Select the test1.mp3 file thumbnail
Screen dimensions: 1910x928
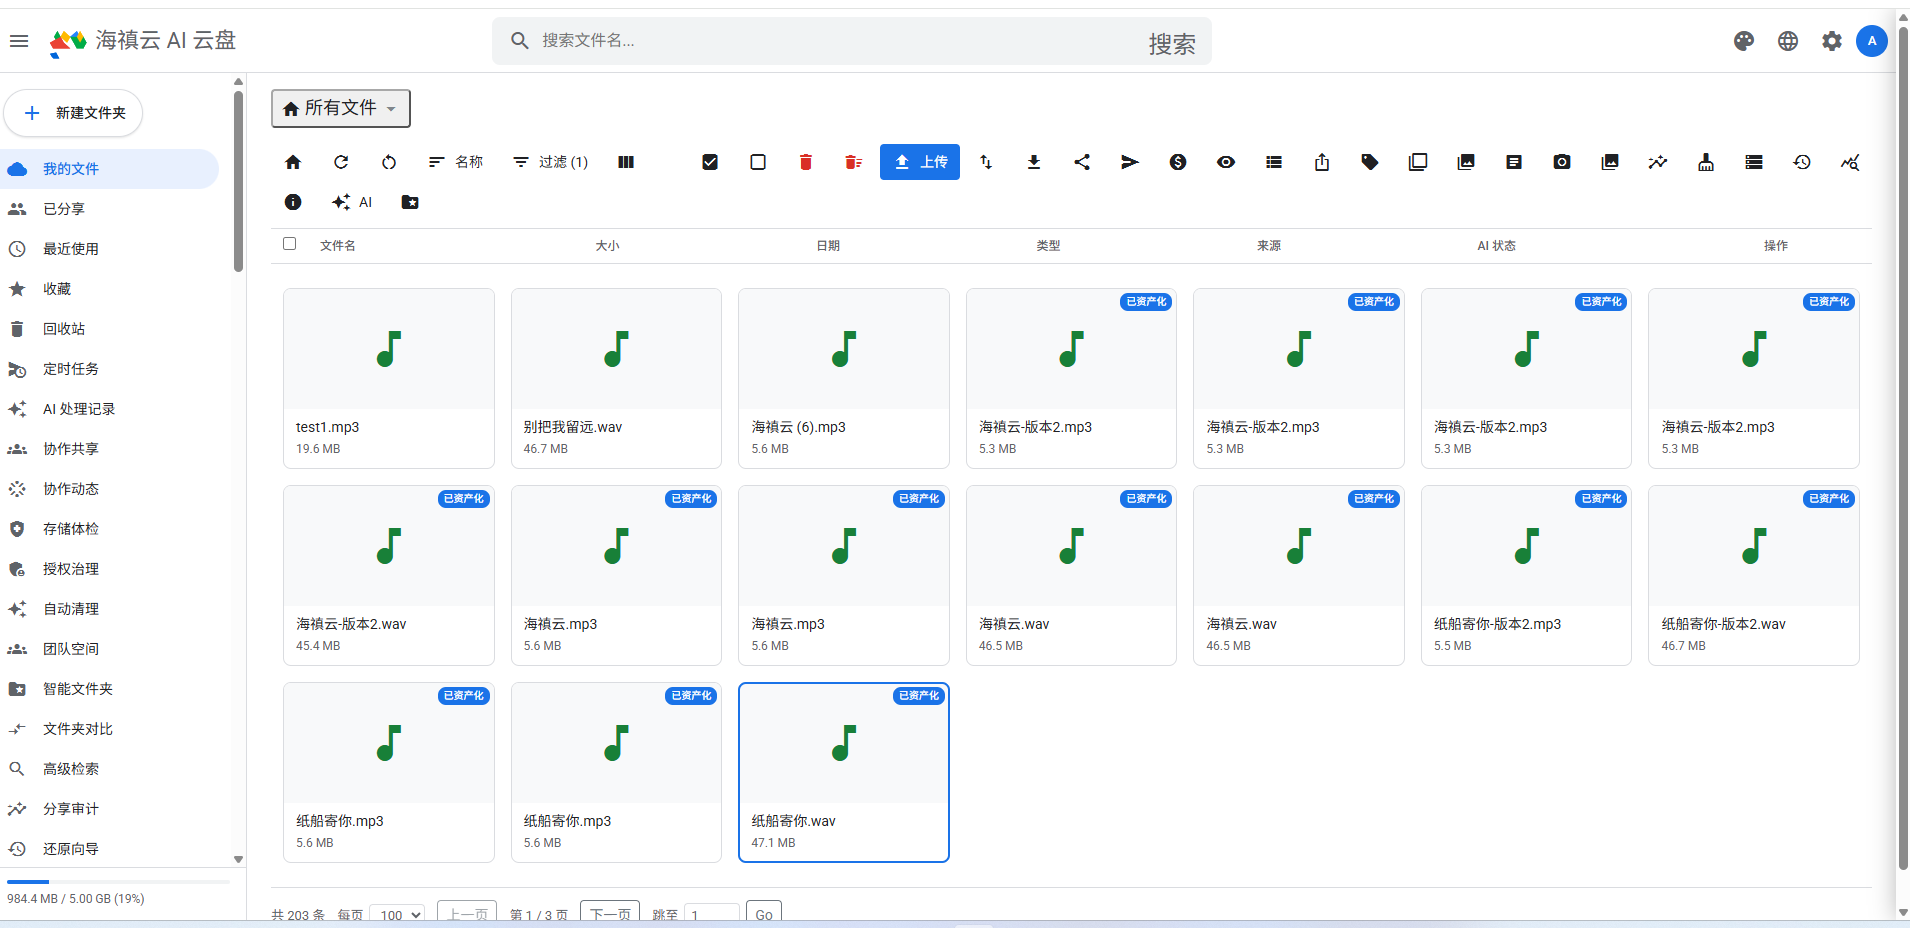point(389,349)
